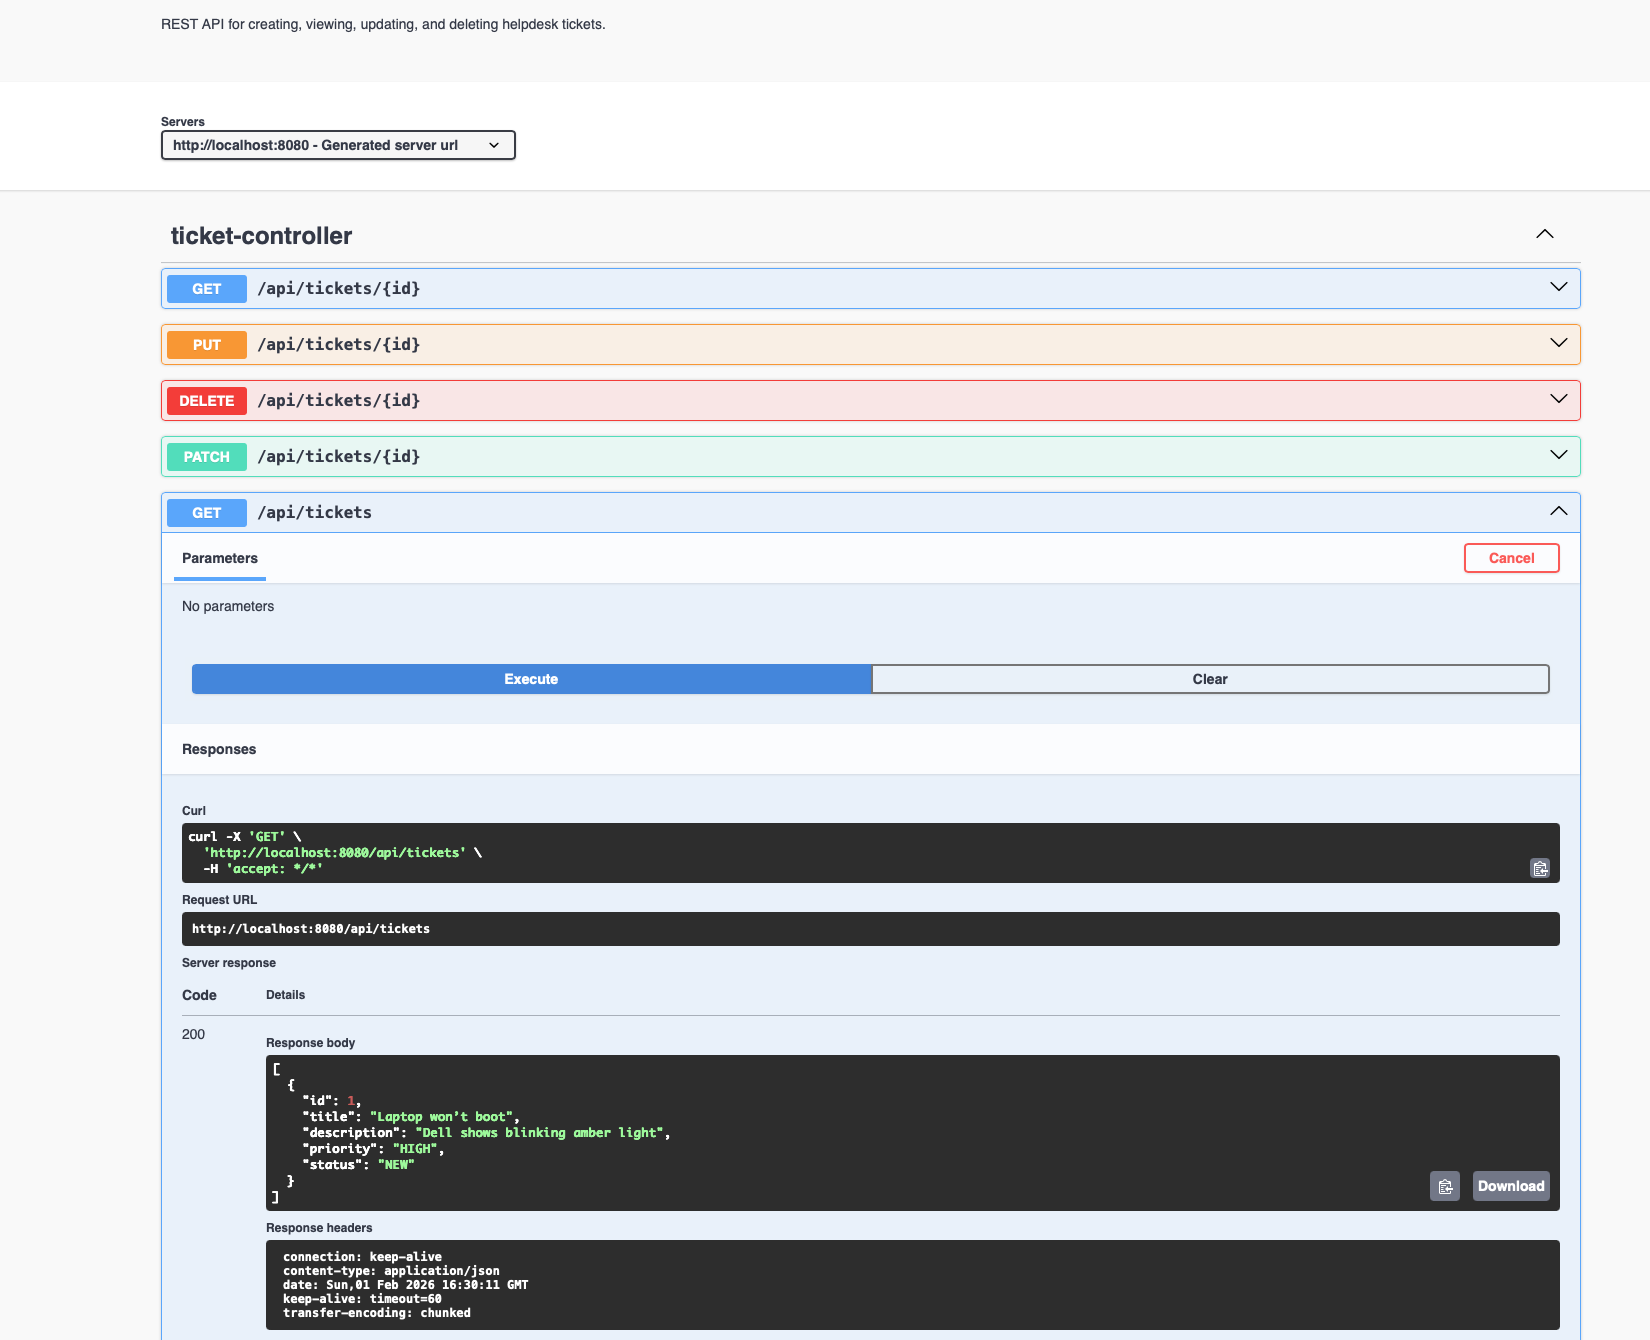Switch to the Parameters tab
The height and width of the screenshot is (1340, 1650).
[x=219, y=558]
